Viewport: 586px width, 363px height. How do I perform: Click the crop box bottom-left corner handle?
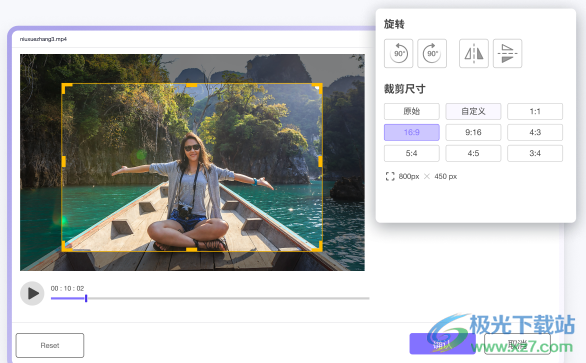point(66,247)
